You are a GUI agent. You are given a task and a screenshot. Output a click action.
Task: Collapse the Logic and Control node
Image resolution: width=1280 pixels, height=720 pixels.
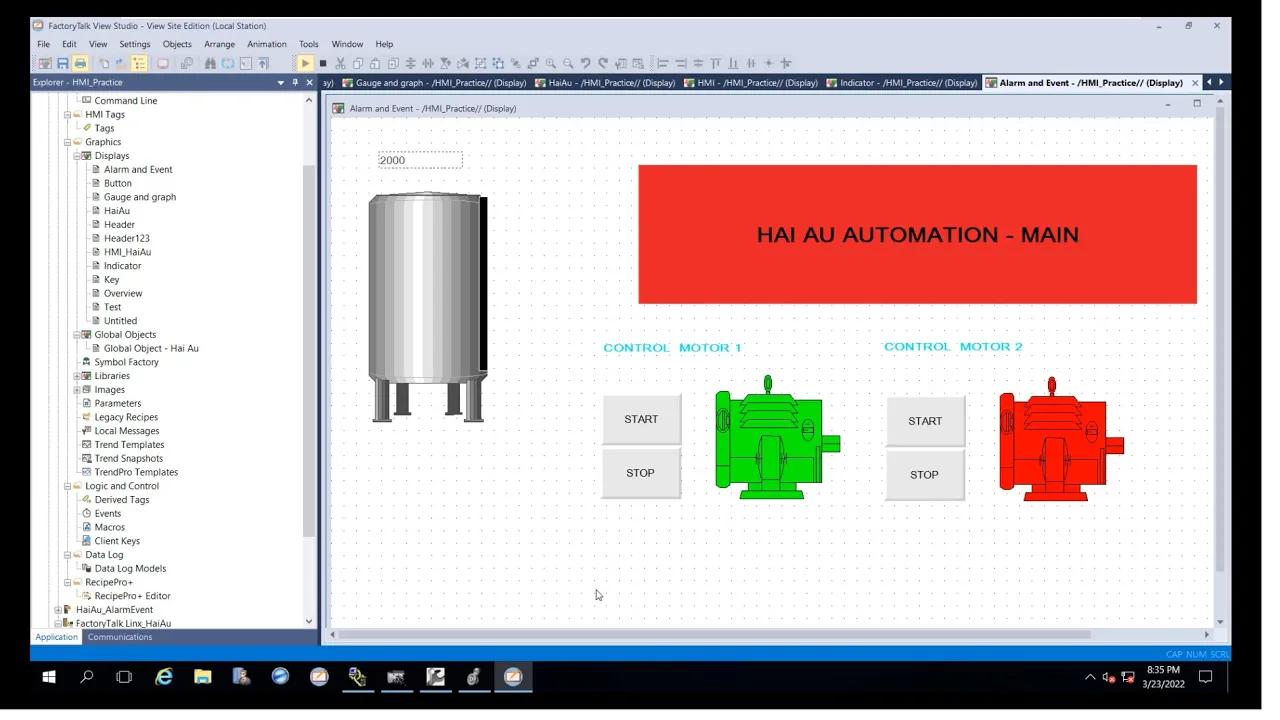point(67,486)
